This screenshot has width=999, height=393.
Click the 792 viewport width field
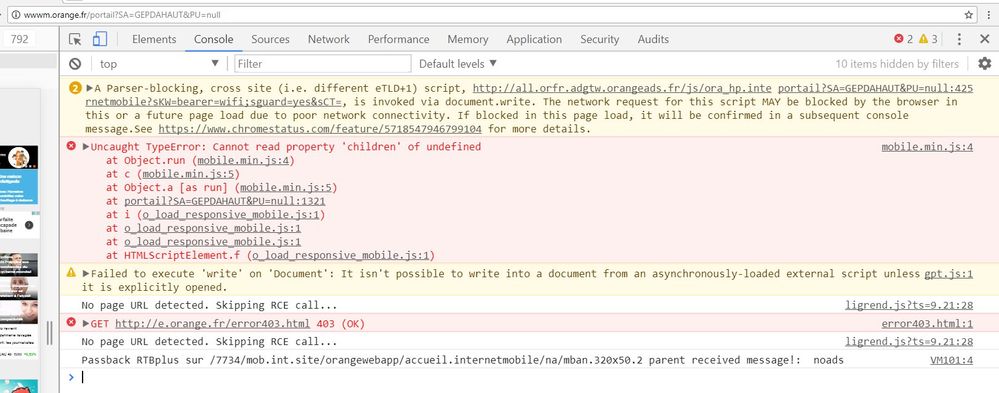[19, 39]
